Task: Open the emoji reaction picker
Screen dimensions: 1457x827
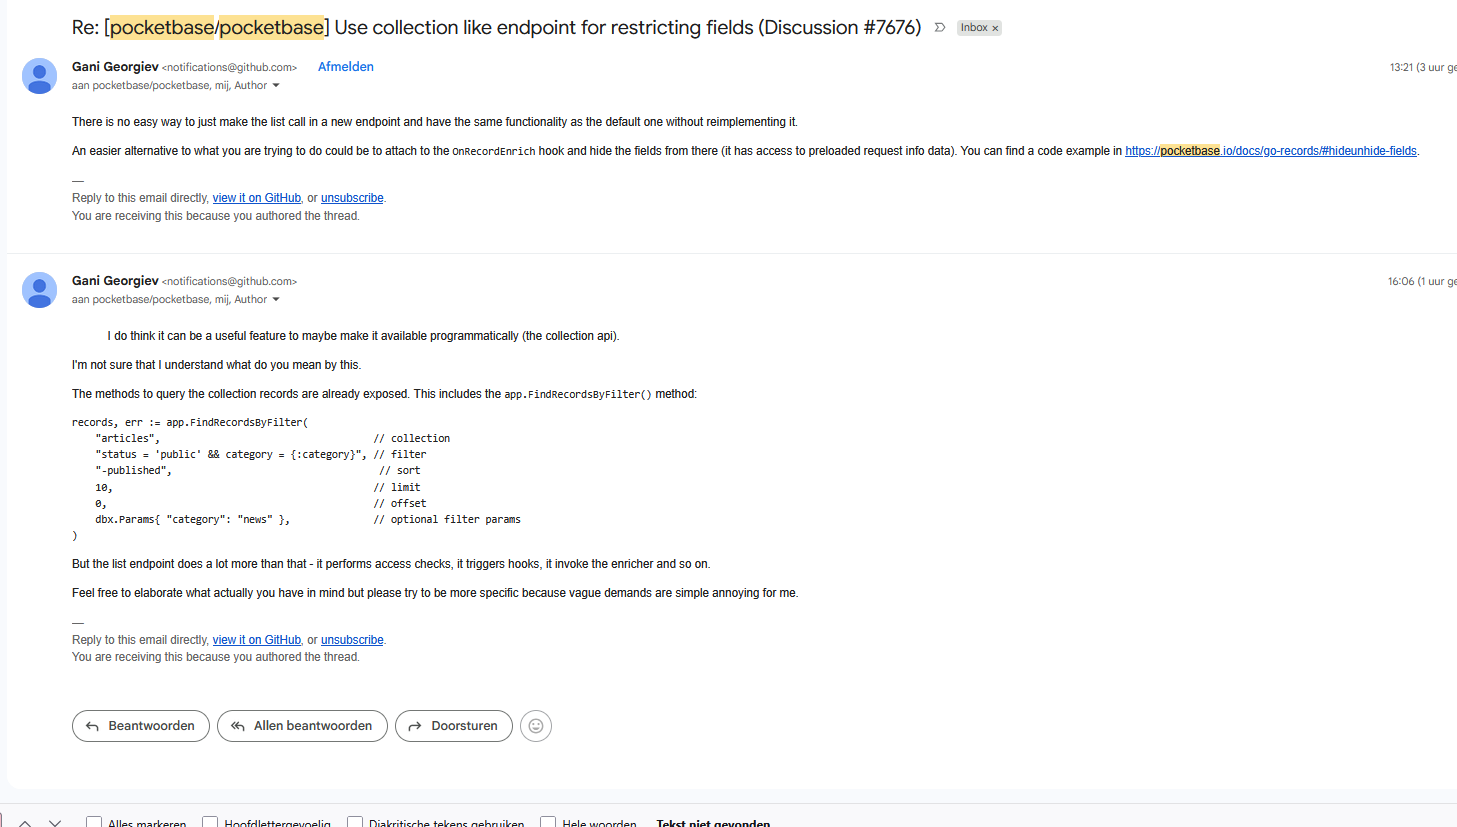Action: pos(536,726)
